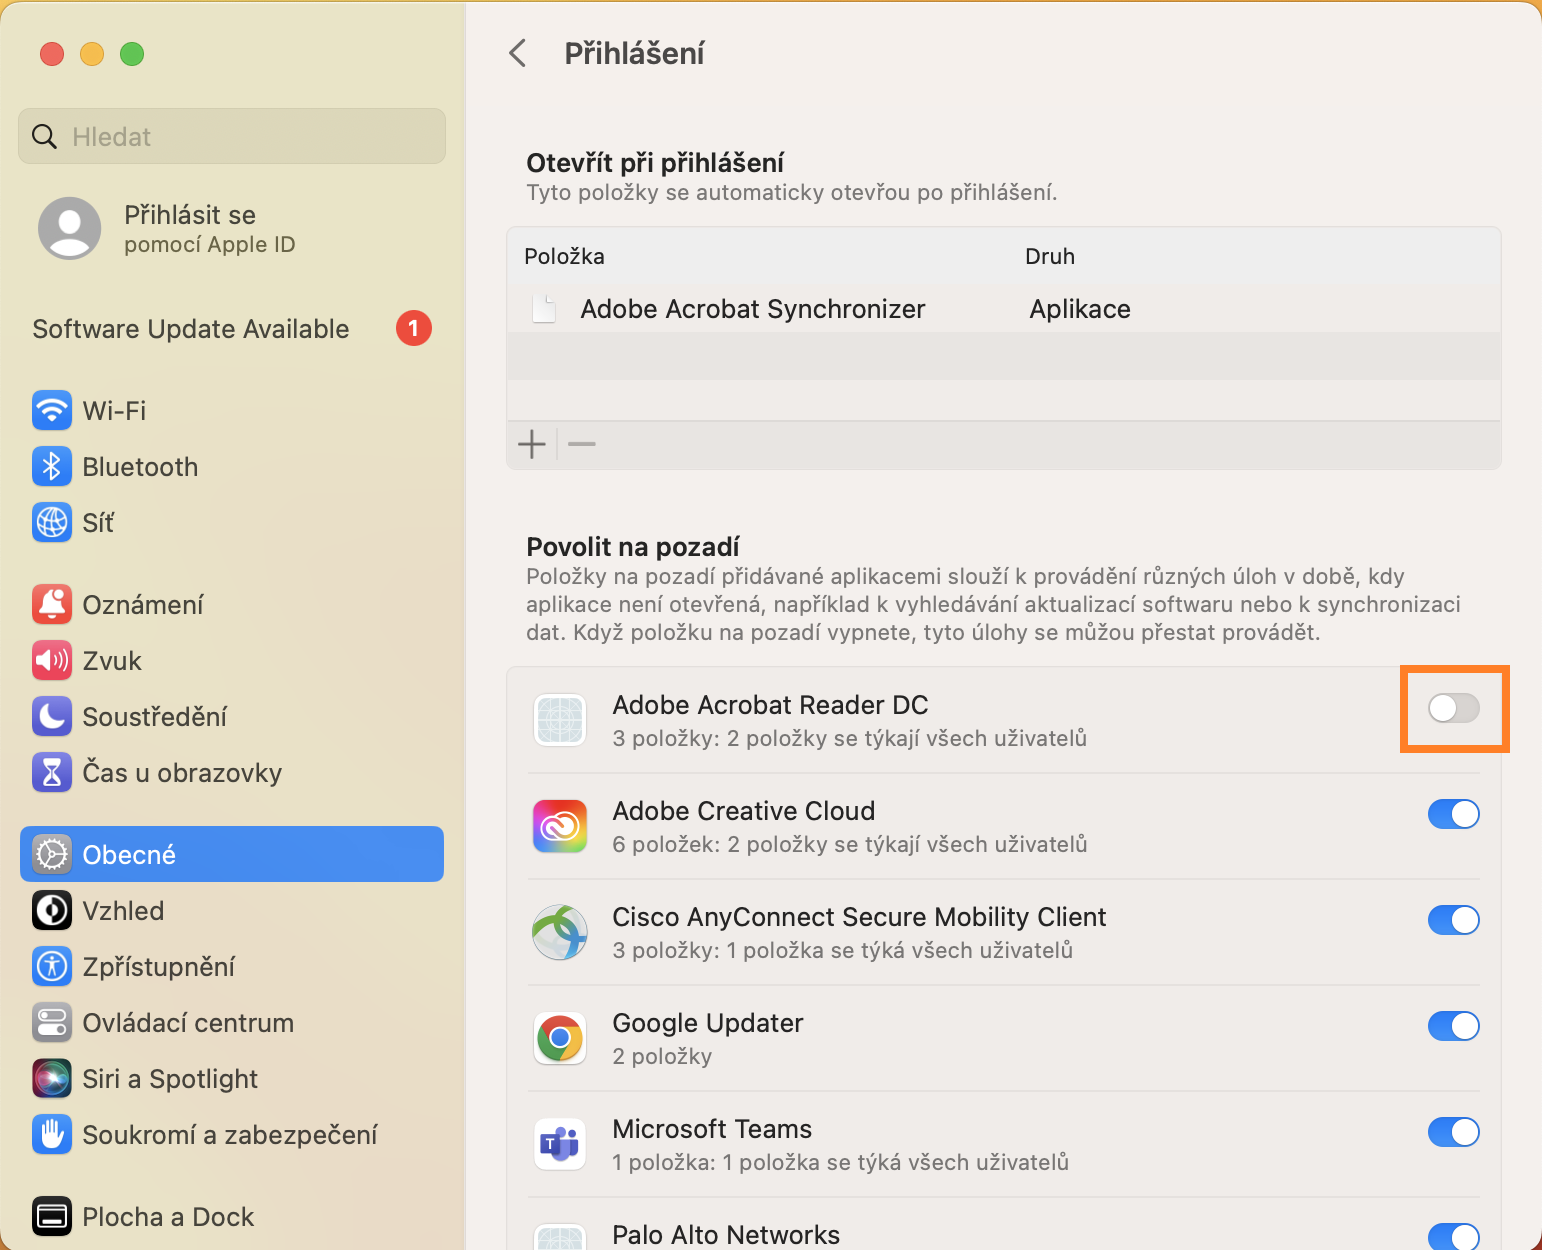1542x1250 pixels.
Task: Turn off Google Updater background toggle
Action: (x=1453, y=1026)
